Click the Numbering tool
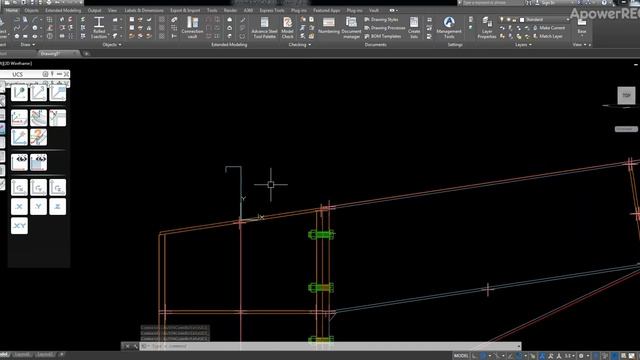The height and width of the screenshot is (360, 640). coord(329,25)
